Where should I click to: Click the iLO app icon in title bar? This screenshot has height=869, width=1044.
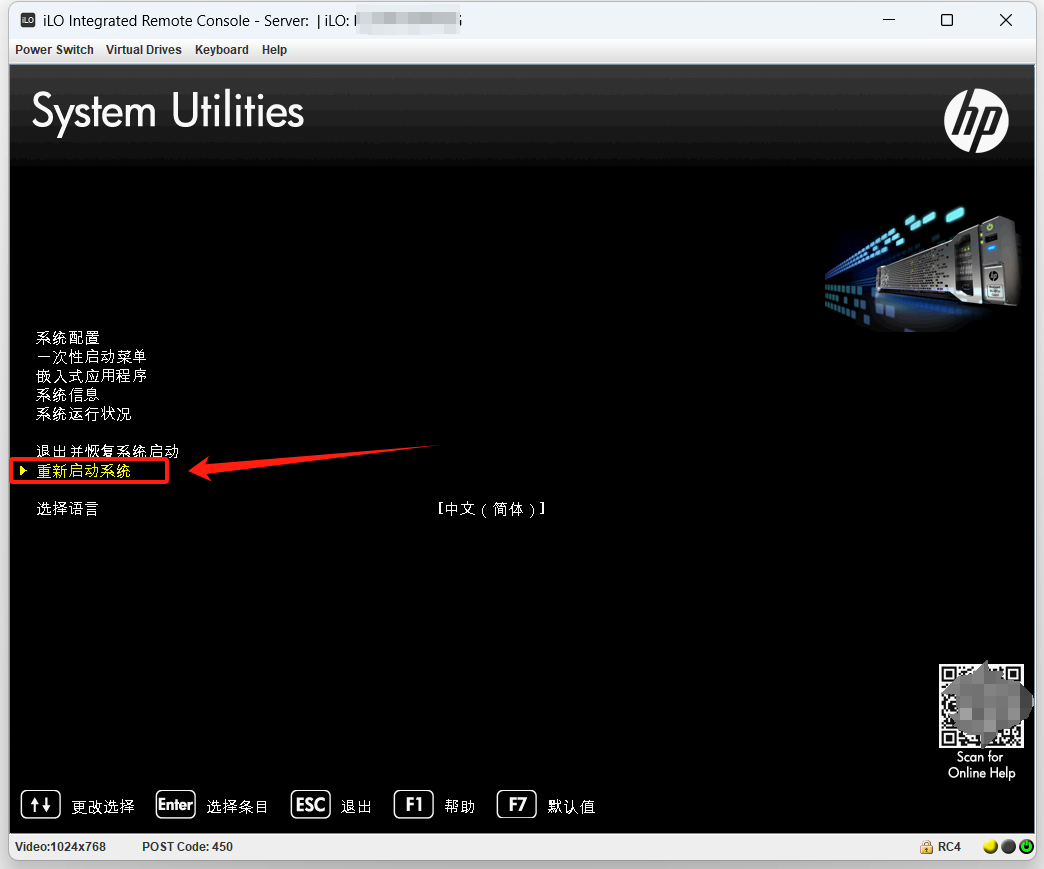28,20
